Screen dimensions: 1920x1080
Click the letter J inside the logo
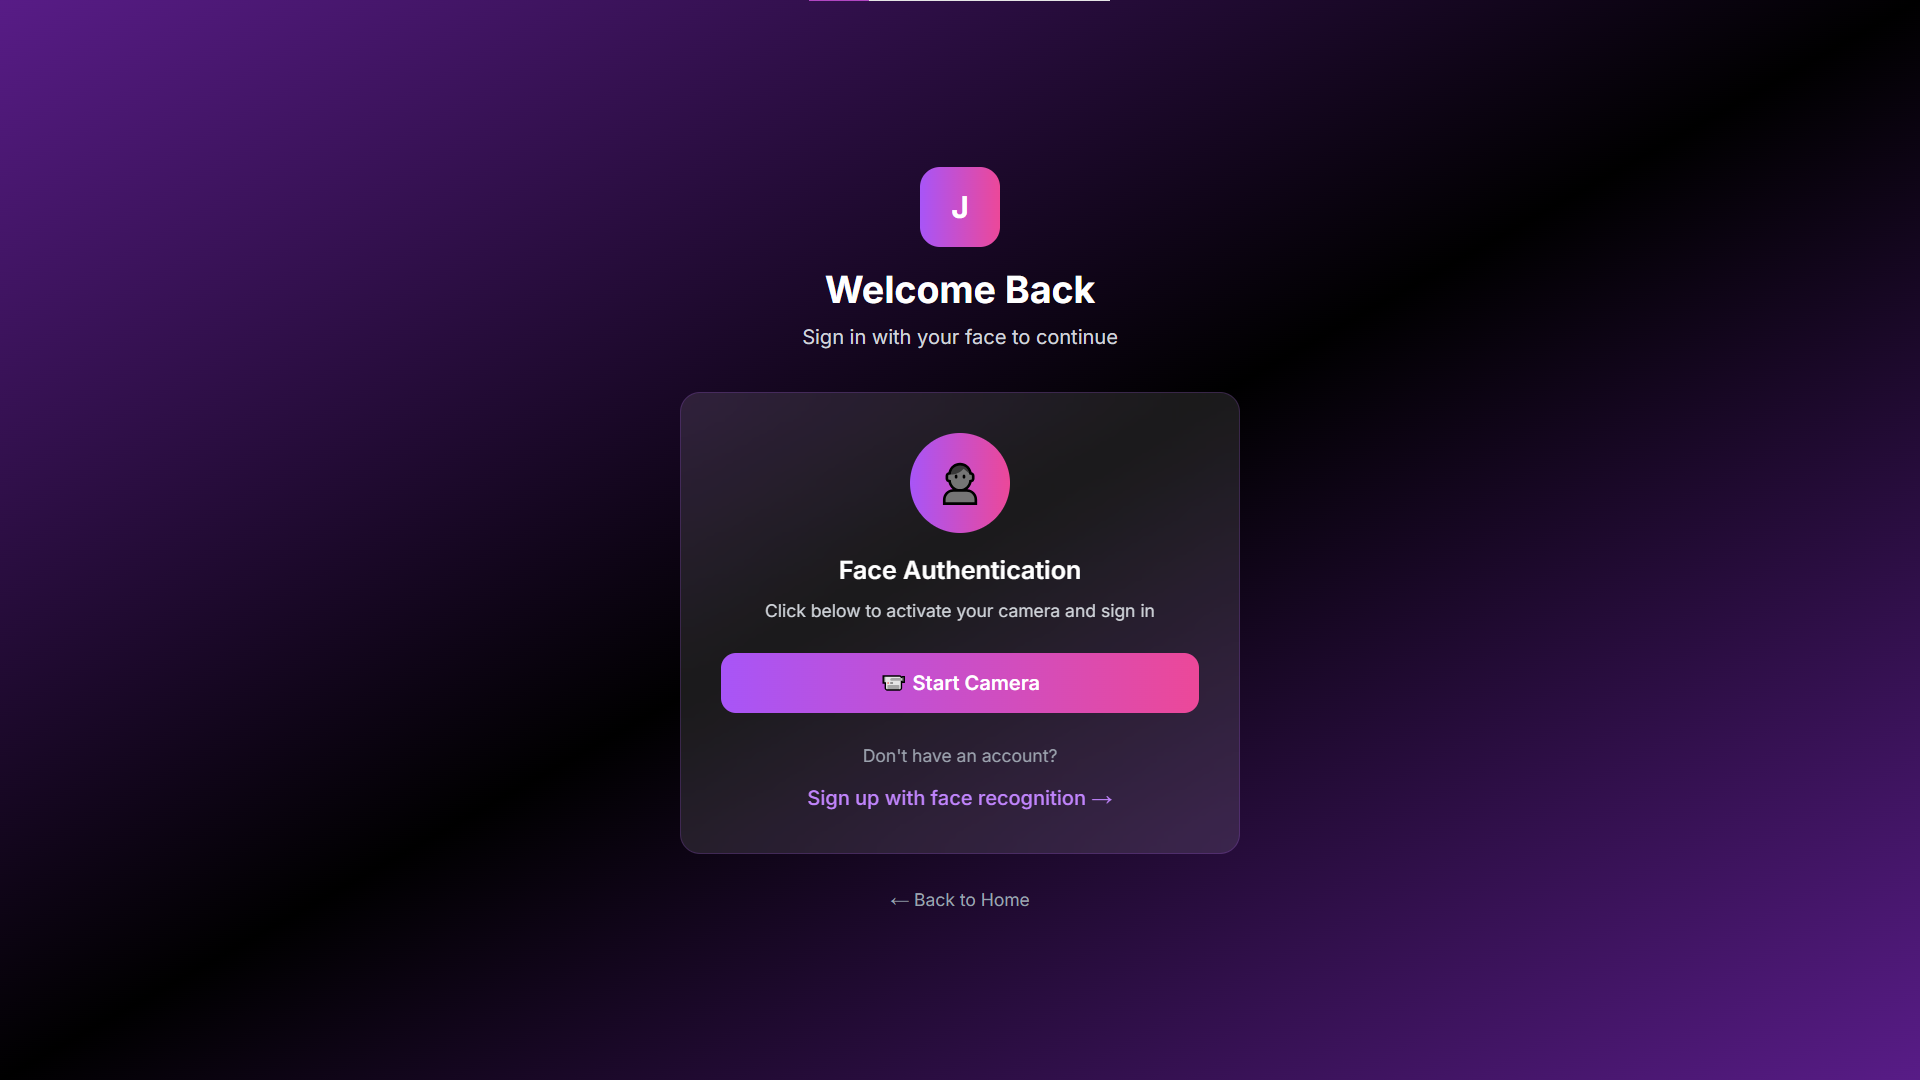coord(960,207)
